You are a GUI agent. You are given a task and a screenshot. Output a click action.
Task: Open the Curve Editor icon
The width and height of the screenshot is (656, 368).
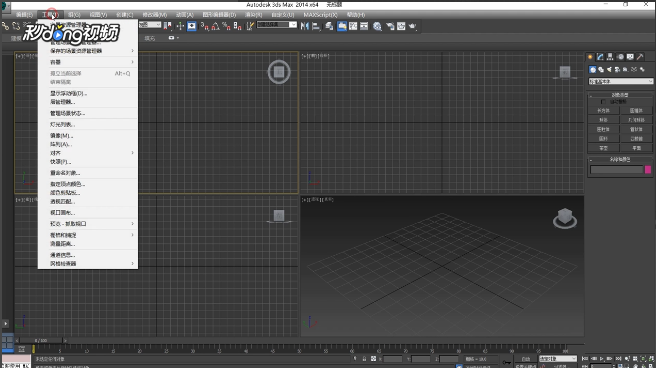coord(354,26)
